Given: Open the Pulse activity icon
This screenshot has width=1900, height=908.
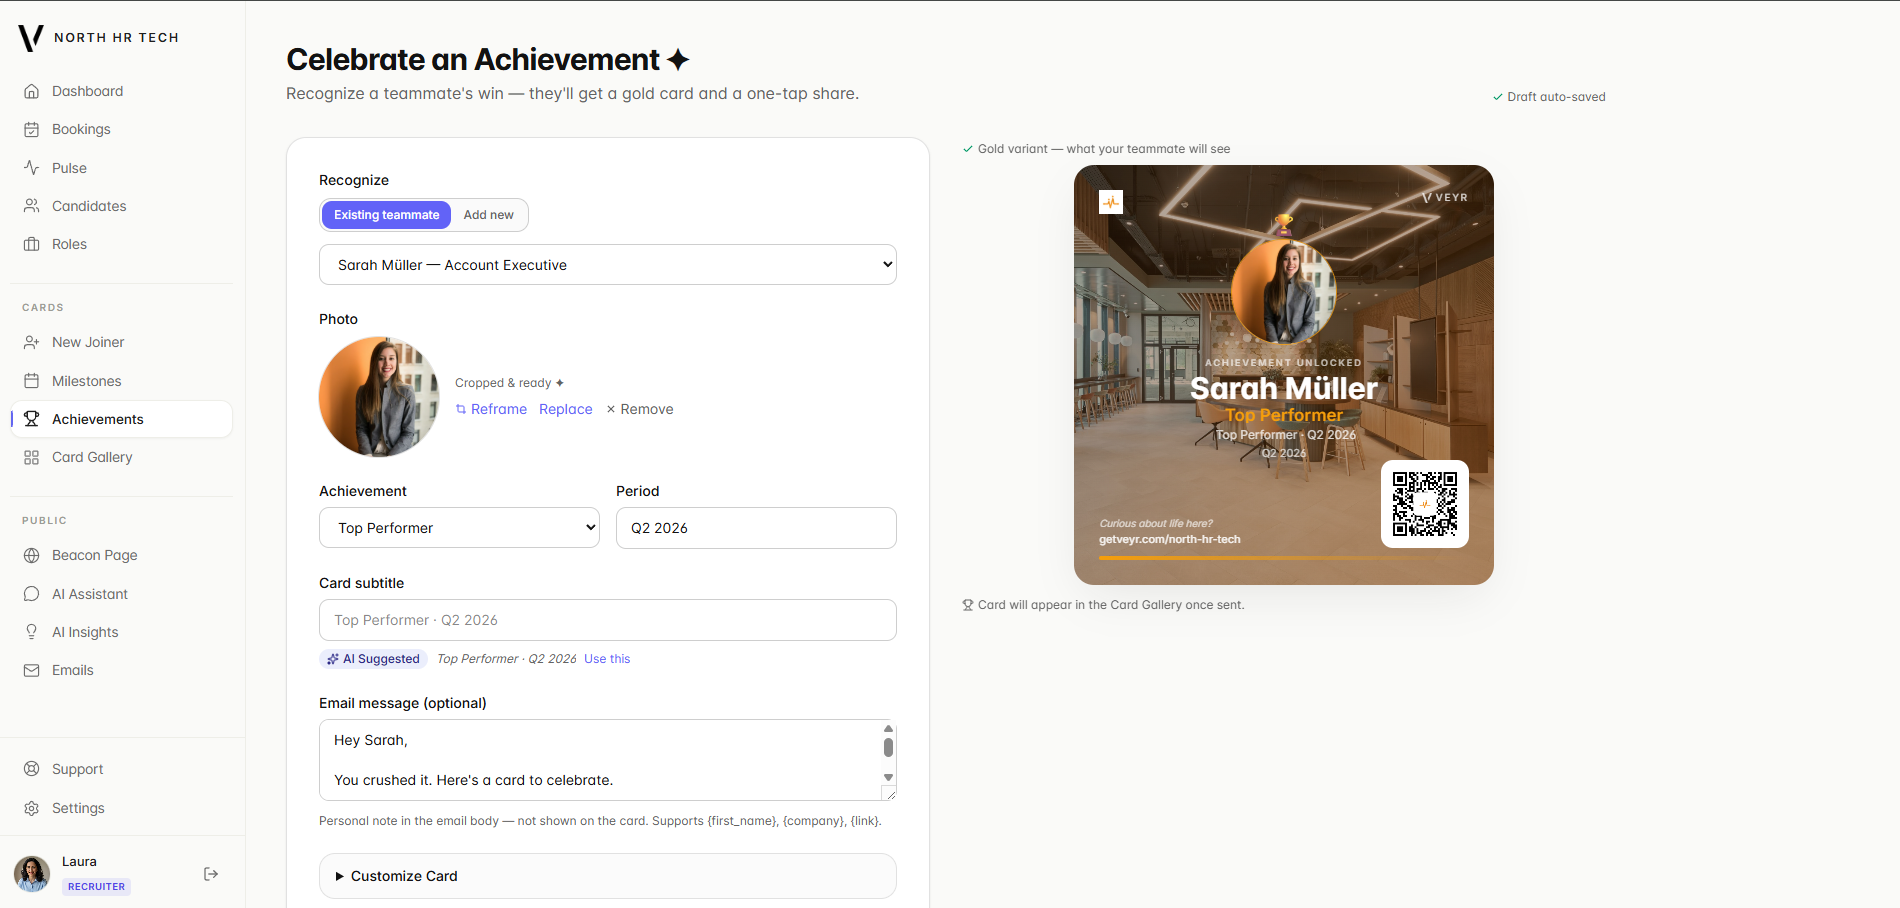Looking at the screenshot, I should (x=32, y=168).
